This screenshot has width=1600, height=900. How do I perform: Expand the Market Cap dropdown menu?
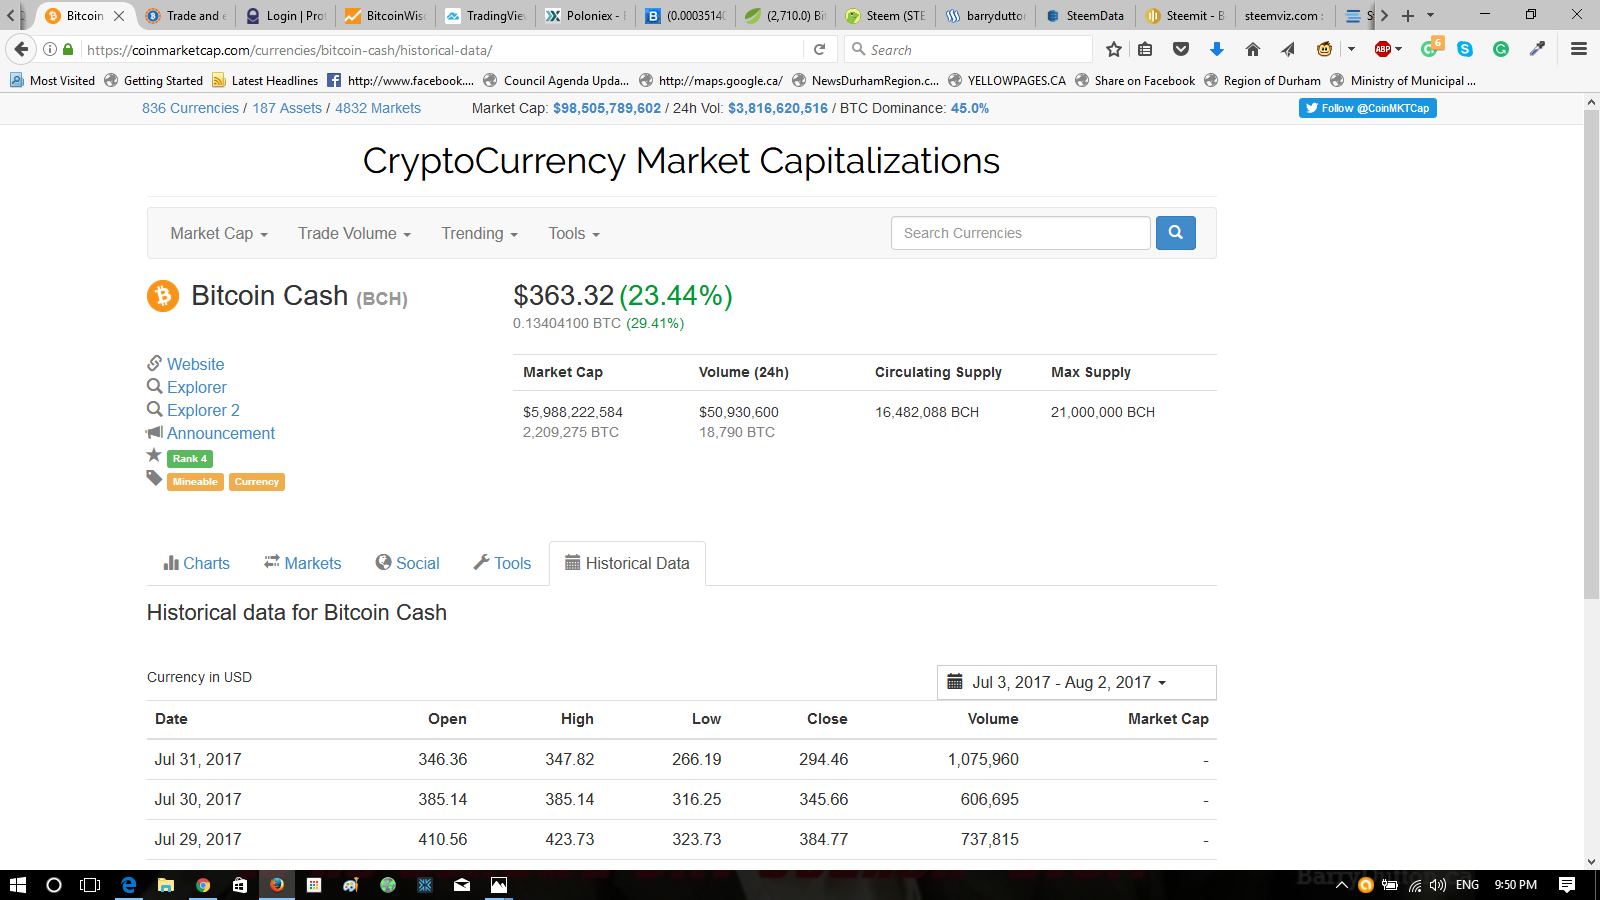coord(219,233)
